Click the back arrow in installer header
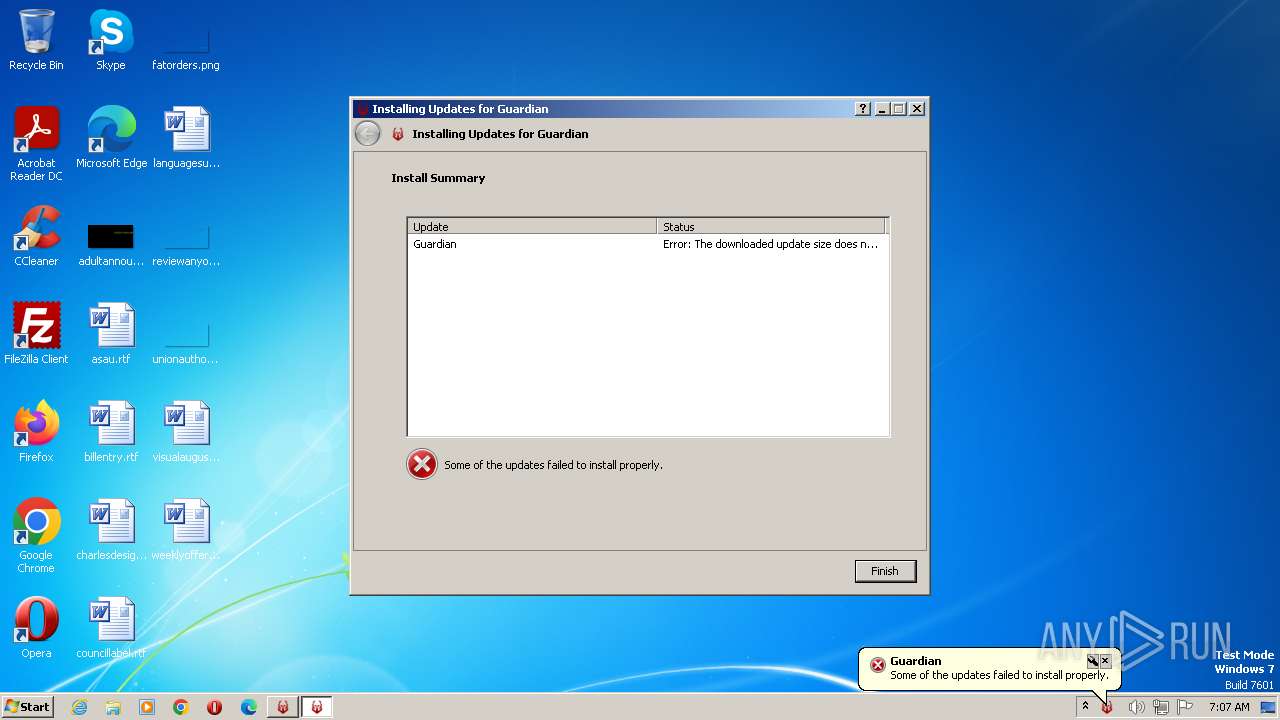Viewport: 1280px width, 720px height. point(368,134)
